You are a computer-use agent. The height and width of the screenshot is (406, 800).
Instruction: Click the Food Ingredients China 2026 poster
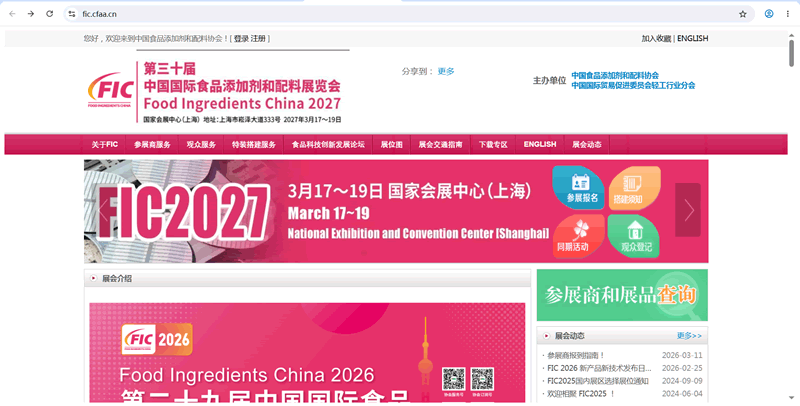coord(307,353)
